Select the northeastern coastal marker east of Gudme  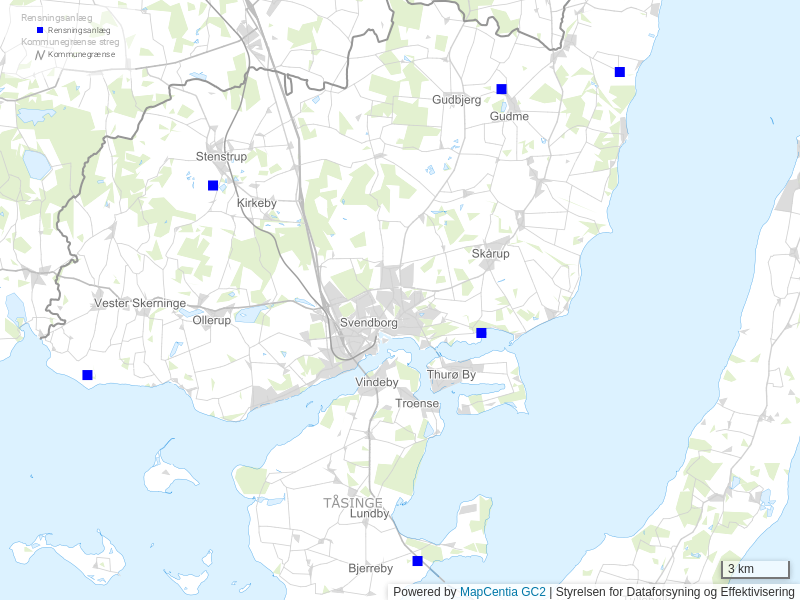[x=619, y=72]
